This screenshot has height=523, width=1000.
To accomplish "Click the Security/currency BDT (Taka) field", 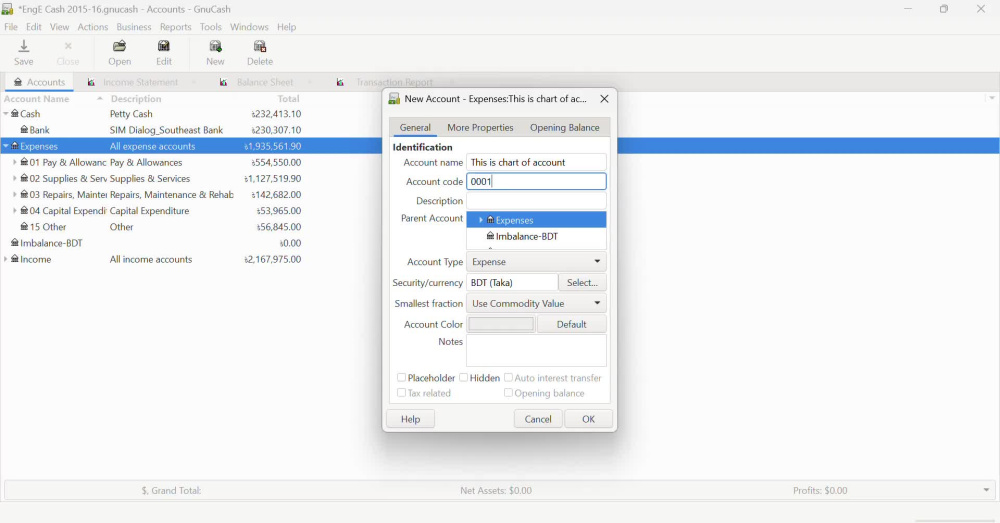I will (512, 283).
